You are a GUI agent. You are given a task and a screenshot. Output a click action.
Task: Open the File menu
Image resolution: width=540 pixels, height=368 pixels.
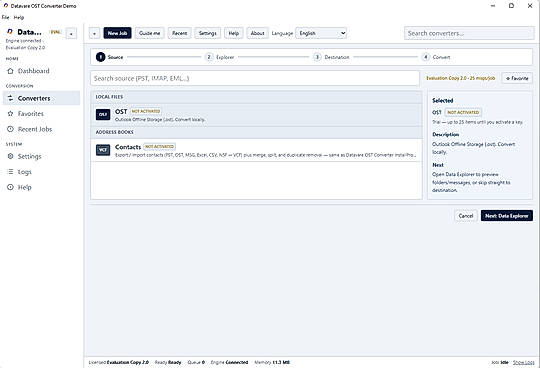click(x=6, y=17)
